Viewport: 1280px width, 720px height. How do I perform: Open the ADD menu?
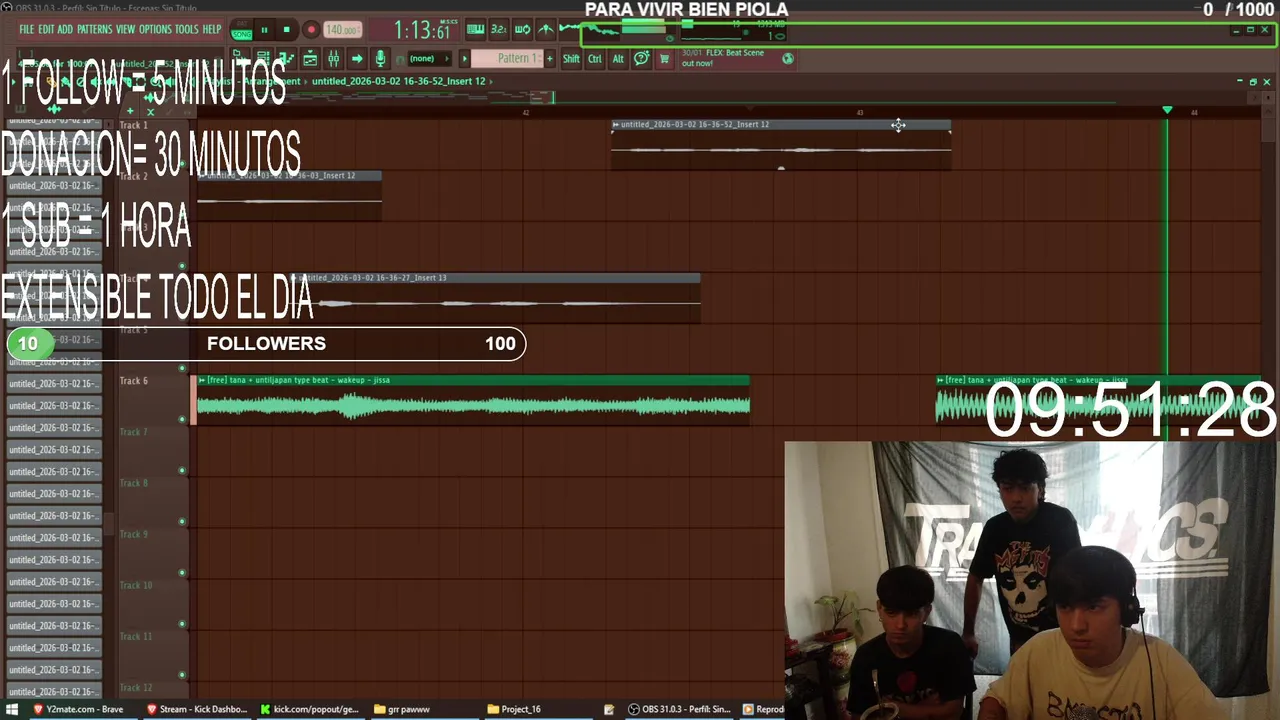click(x=65, y=29)
